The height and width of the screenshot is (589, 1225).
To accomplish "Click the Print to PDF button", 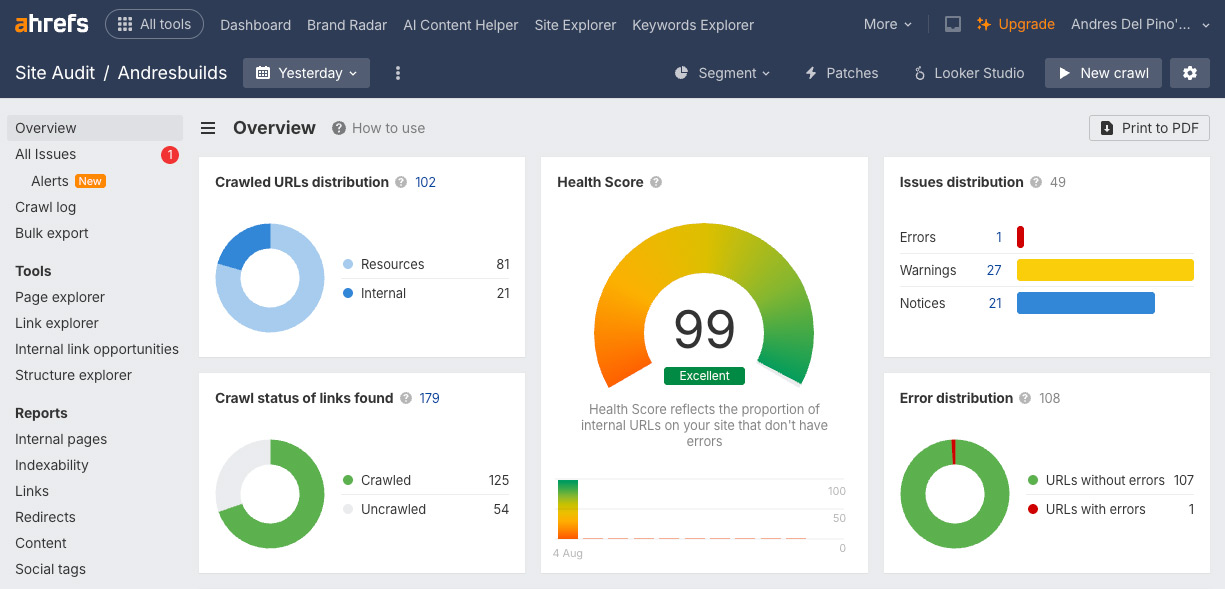I will point(1149,128).
